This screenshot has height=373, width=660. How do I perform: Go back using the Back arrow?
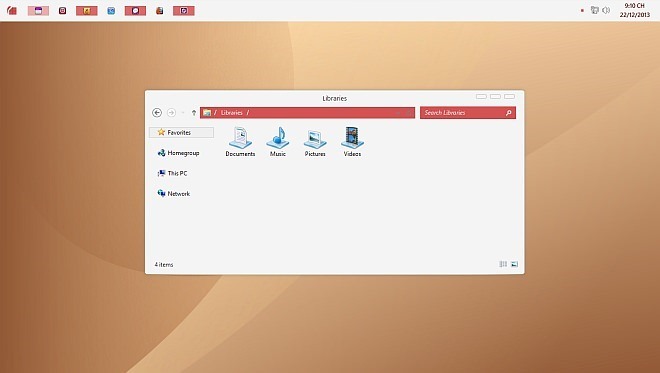click(x=157, y=112)
